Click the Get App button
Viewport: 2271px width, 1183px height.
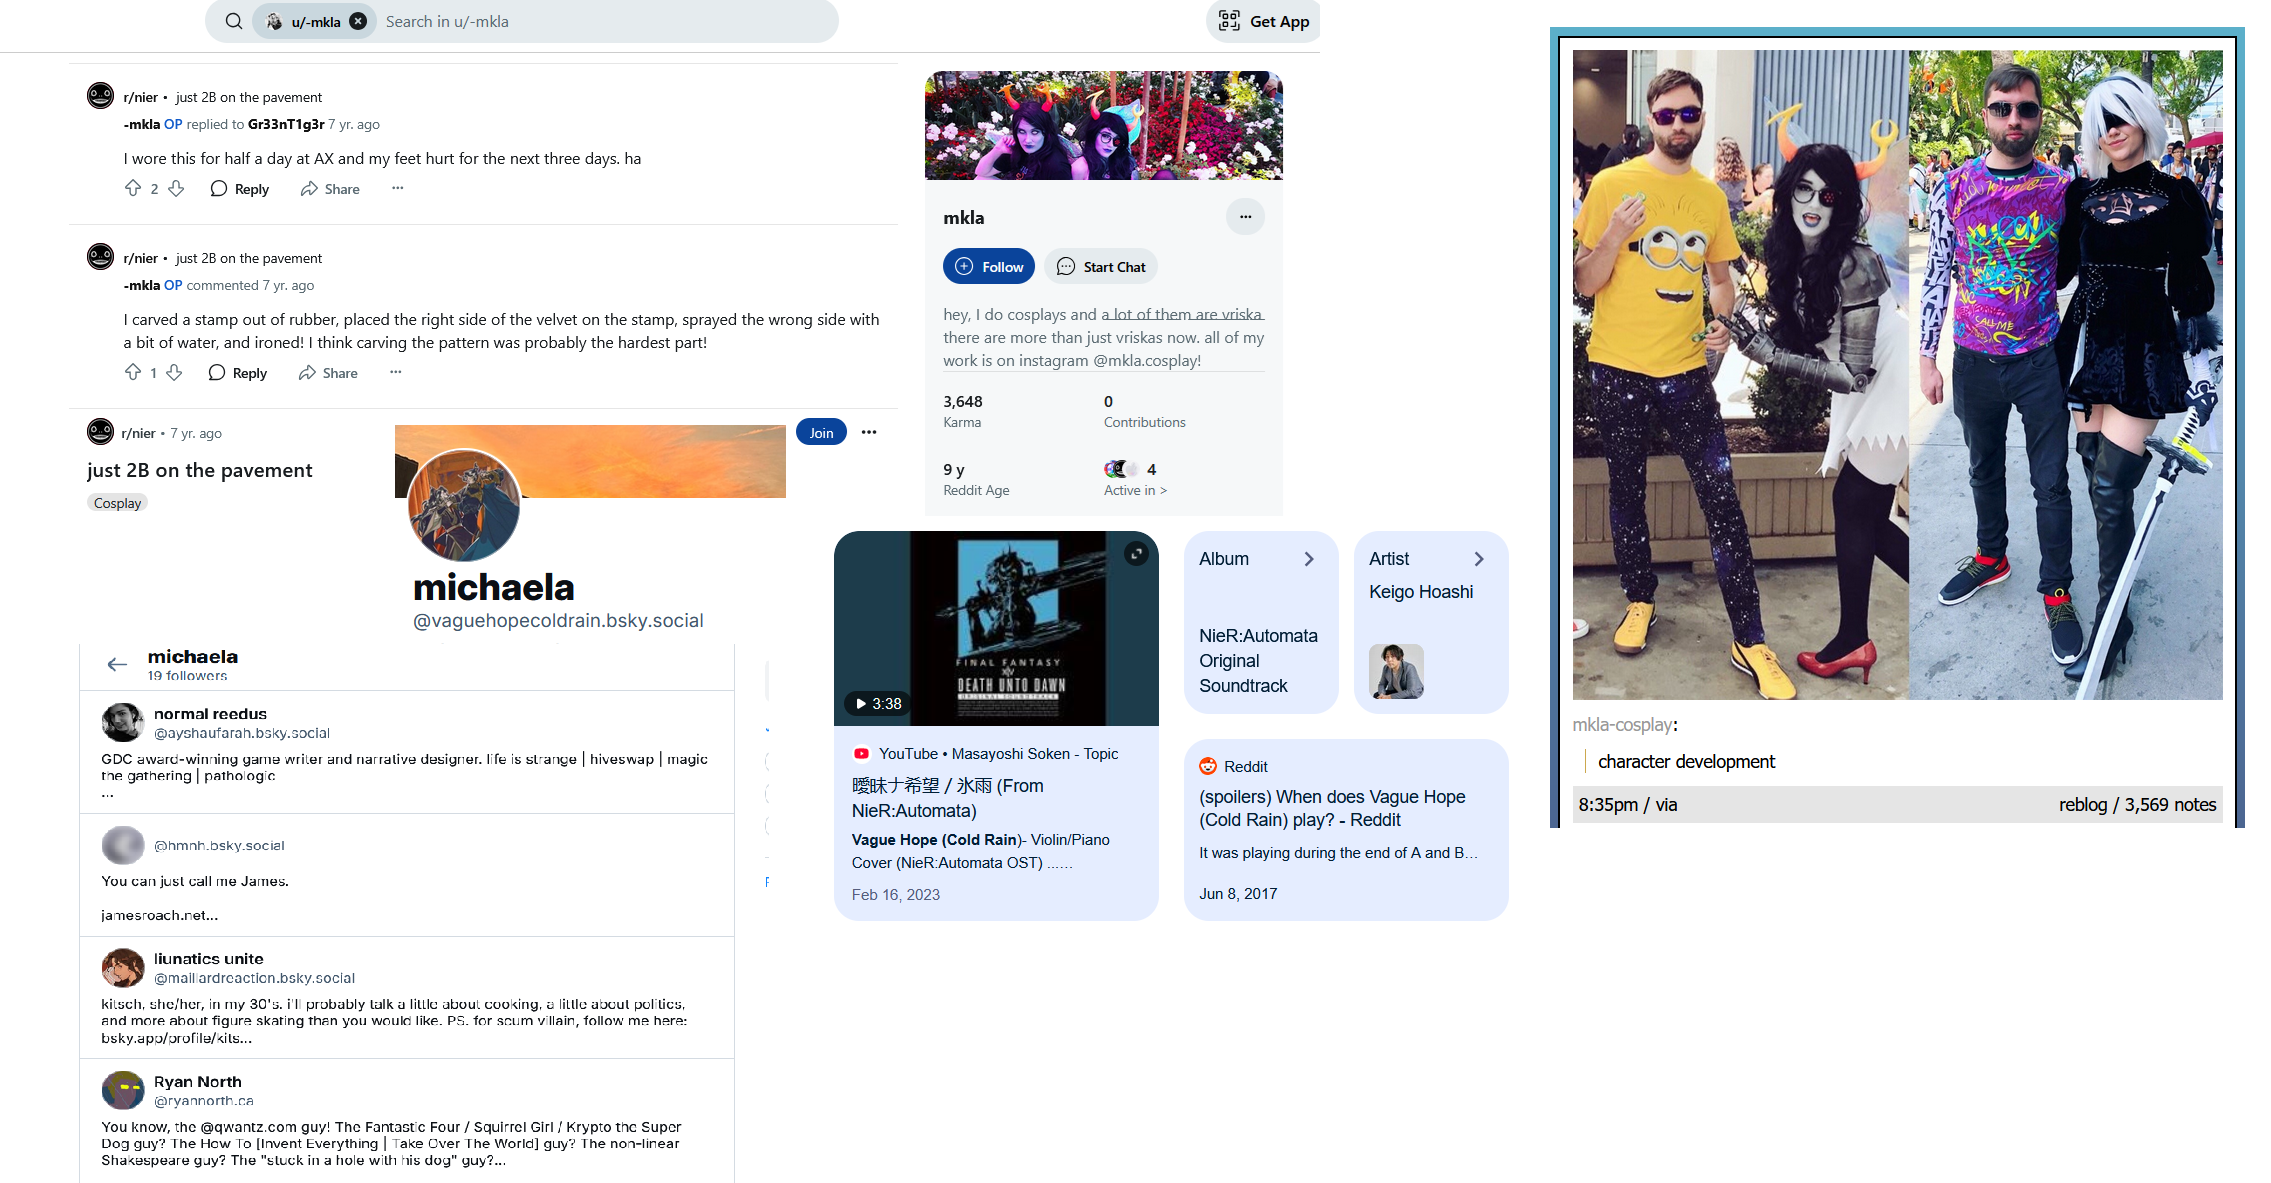pos(1265,21)
